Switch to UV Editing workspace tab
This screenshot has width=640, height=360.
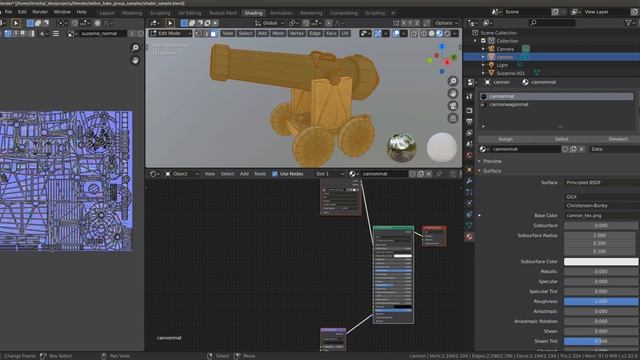pos(189,13)
